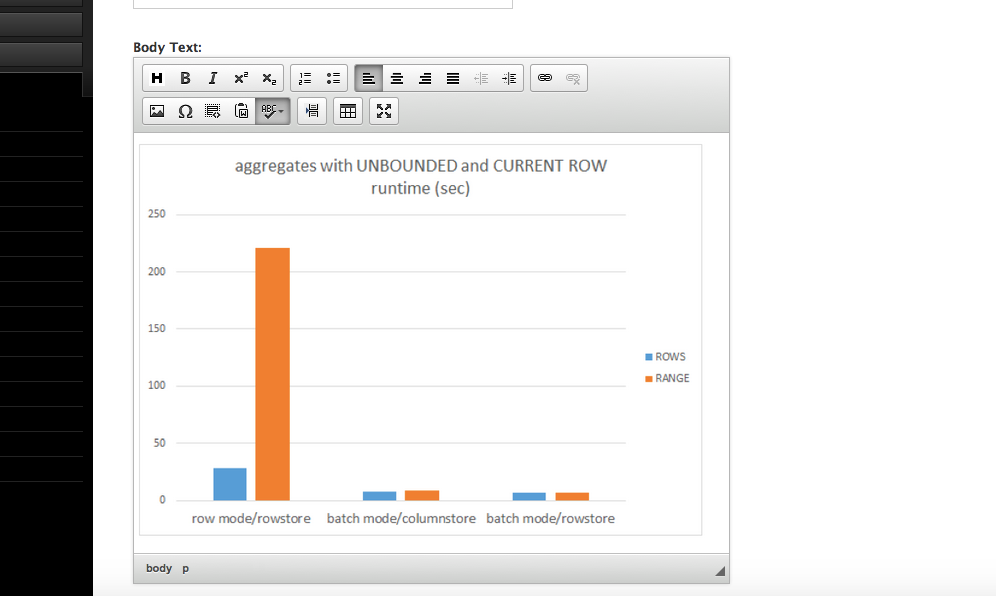Maximize the editor with the fullscreen icon
Image resolution: width=996 pixels, height=596 pixels.
tap(384, 111)
